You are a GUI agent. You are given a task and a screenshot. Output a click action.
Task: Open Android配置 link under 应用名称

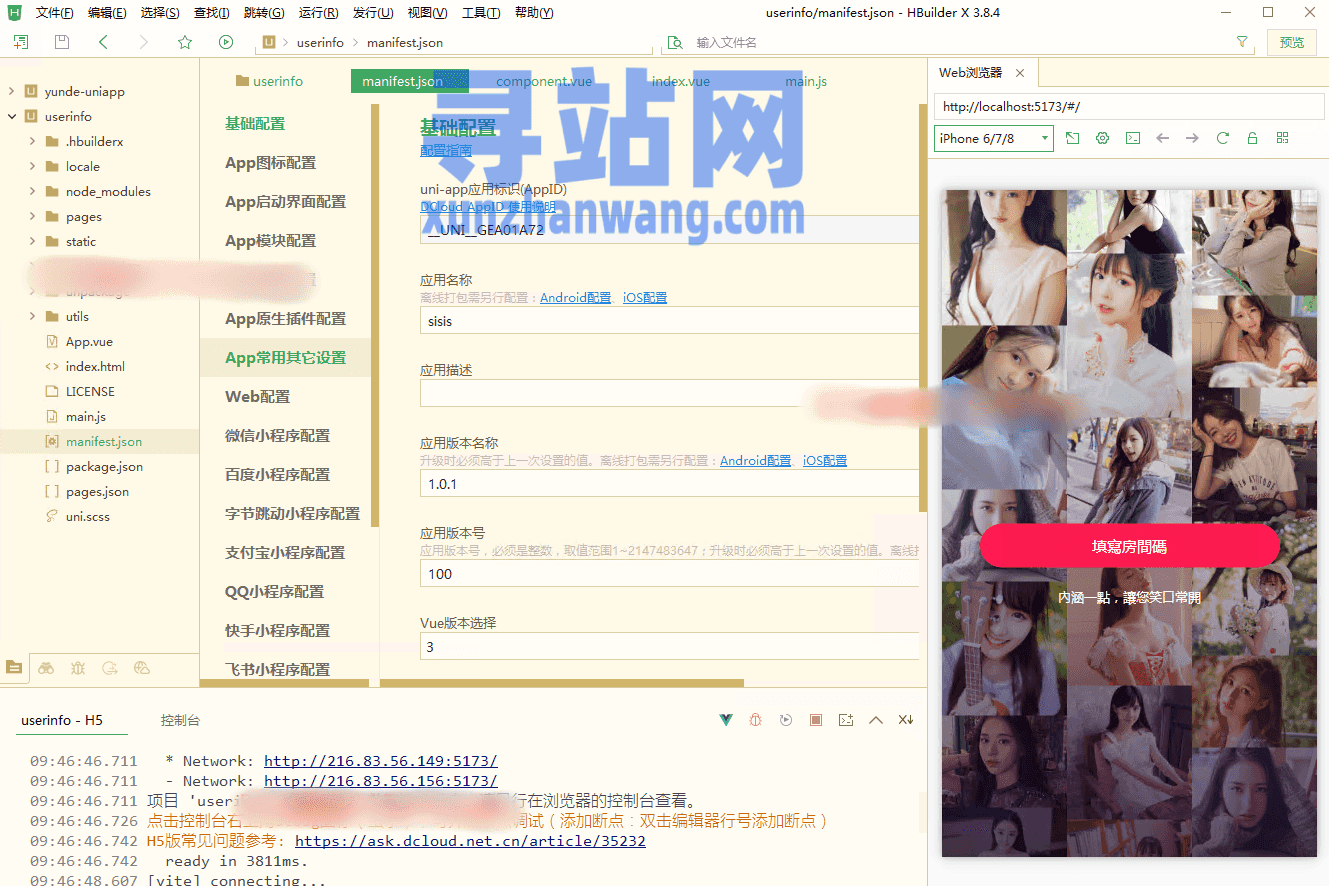[575, 297]
